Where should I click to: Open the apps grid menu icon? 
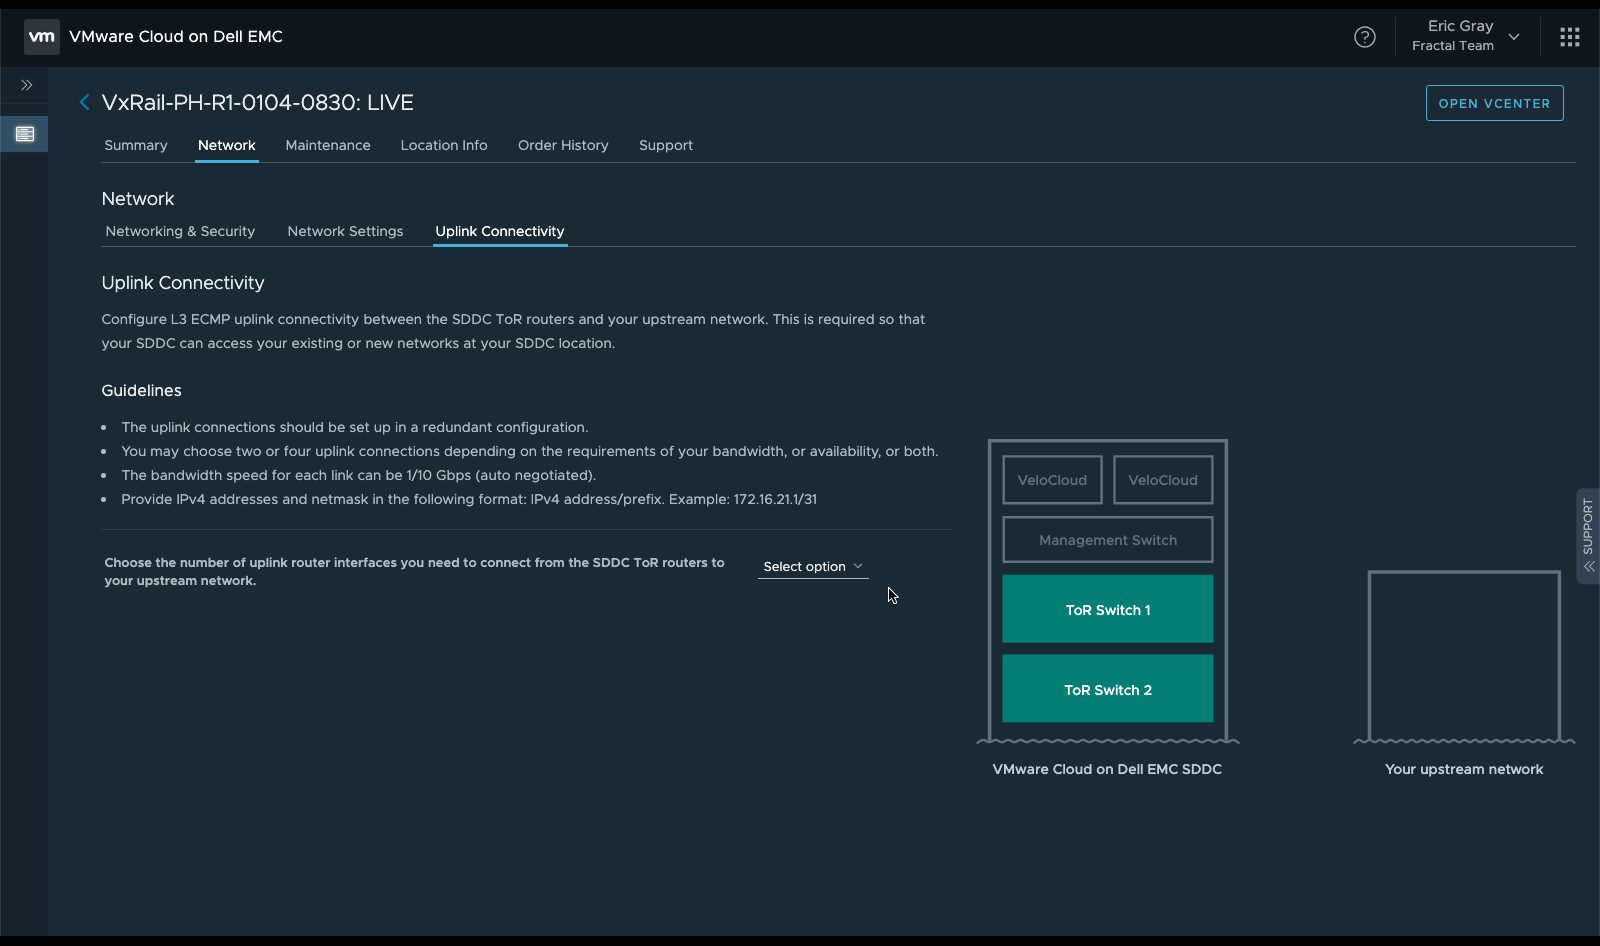tap(1569, 37)
